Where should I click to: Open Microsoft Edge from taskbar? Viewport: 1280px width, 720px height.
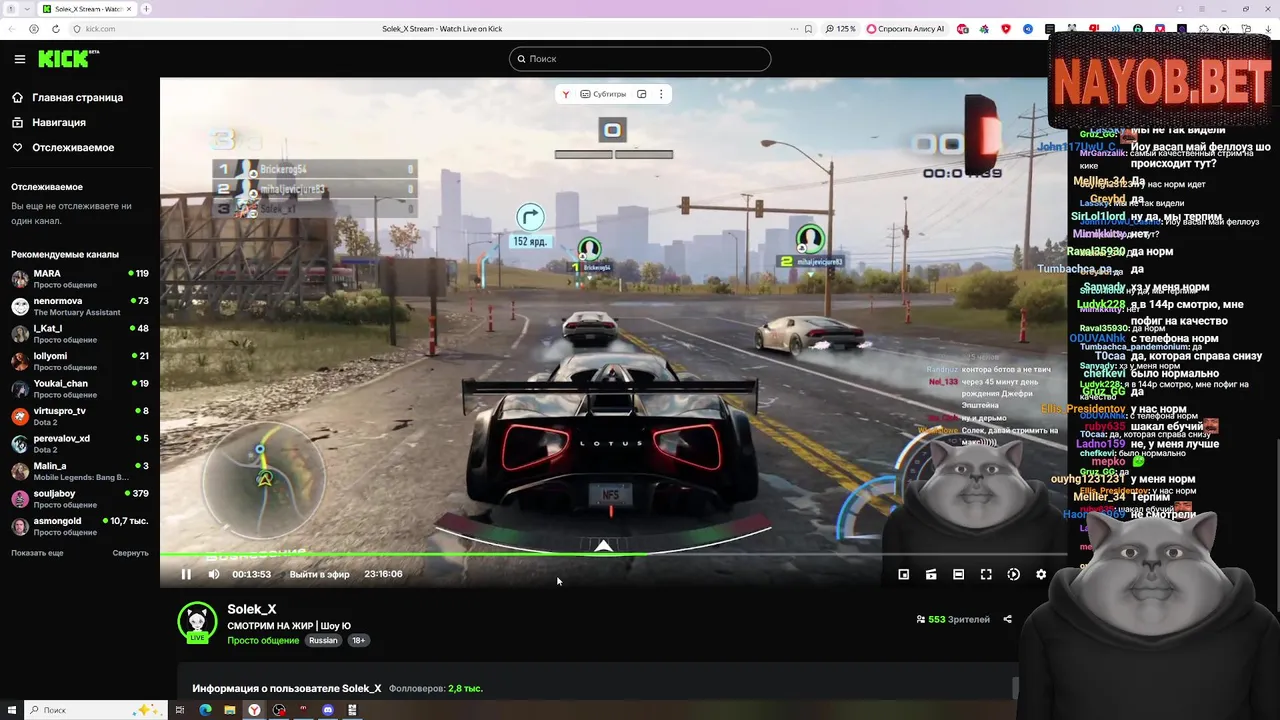pyautogui.click(x=205, y=710)
